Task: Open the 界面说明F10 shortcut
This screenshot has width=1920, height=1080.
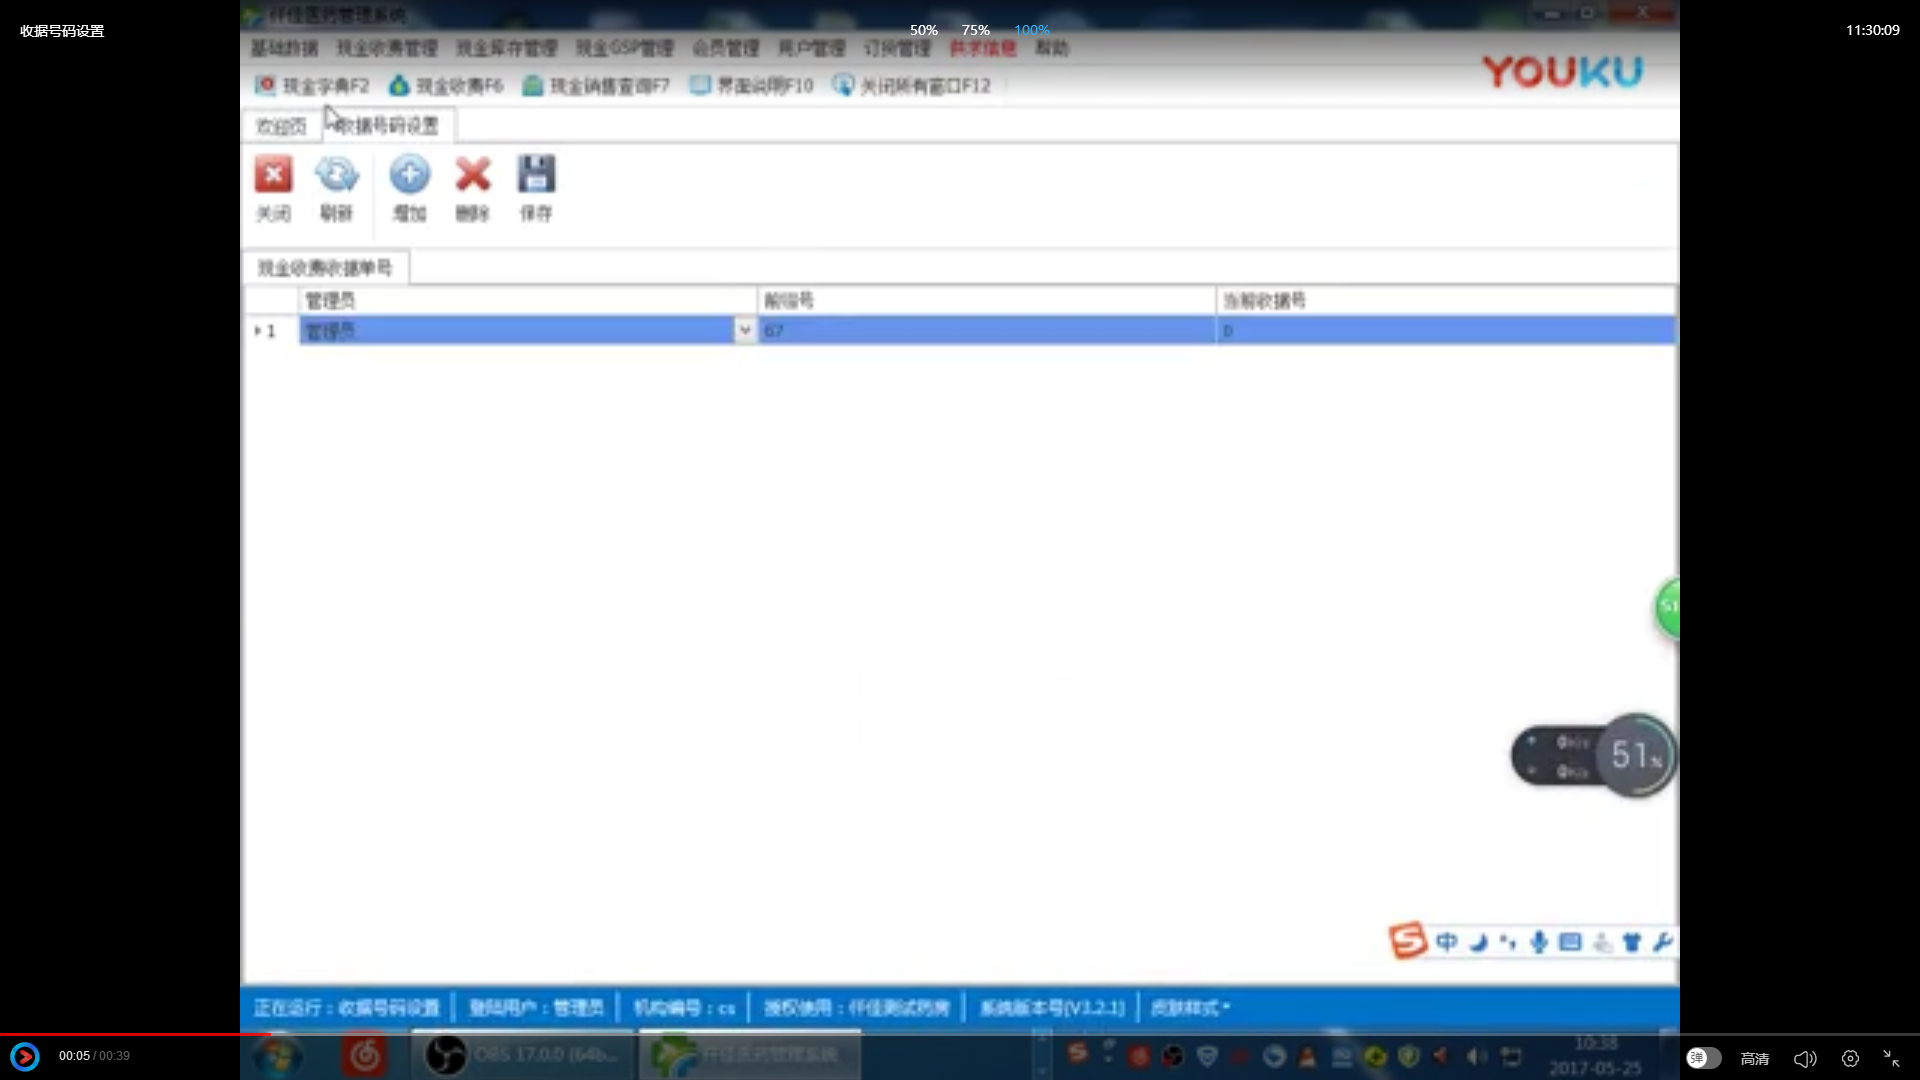Action: click(752, 86)
